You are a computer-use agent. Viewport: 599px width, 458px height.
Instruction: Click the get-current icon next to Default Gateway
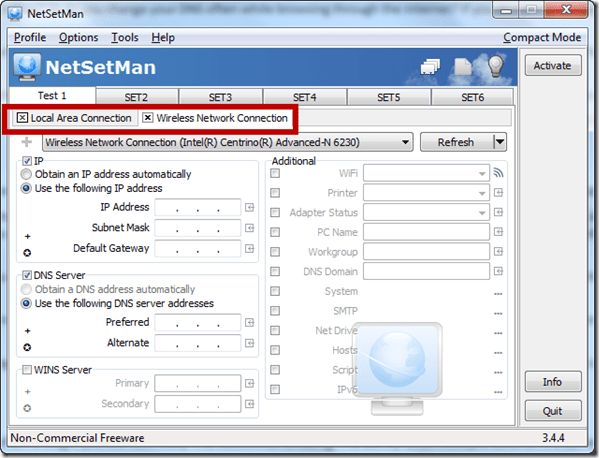[249, 249]
